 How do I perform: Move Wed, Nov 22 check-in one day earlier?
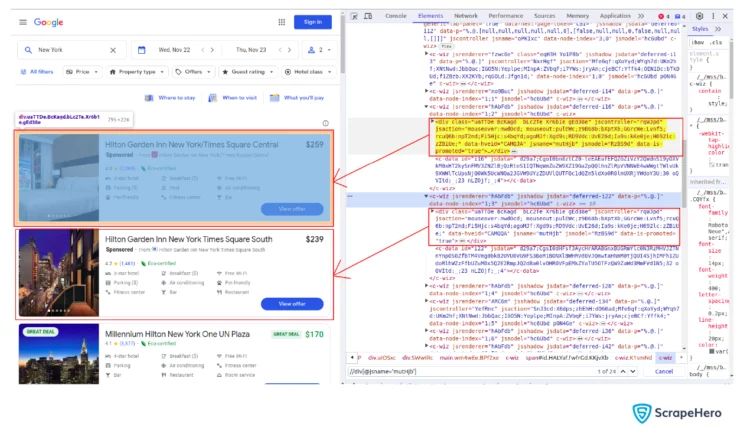(x=203, y=50)
